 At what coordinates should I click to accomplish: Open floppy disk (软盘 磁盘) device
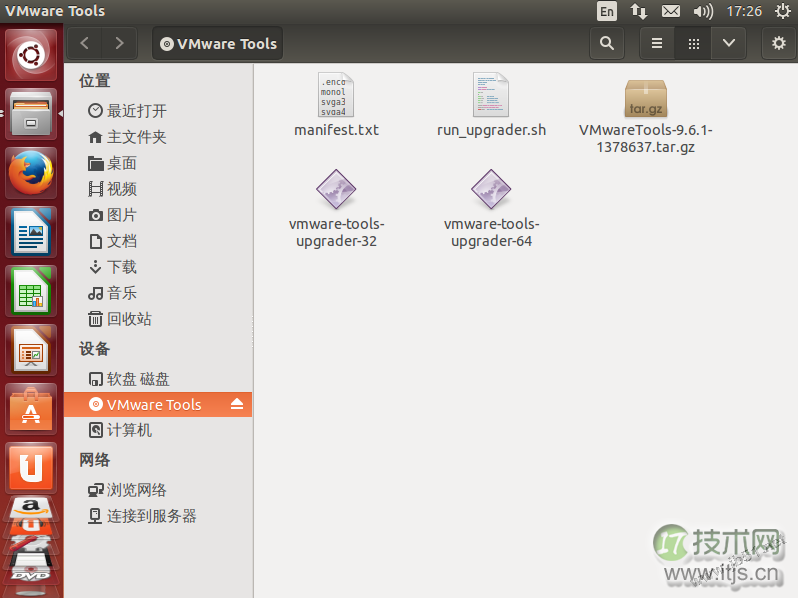[158, 379]
